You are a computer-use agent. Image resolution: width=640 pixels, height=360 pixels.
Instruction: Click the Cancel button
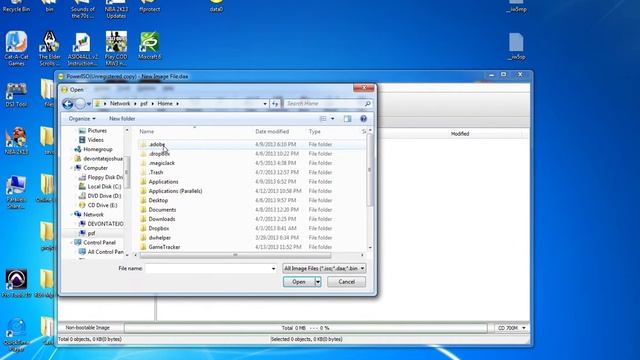(x=347, y=282)
